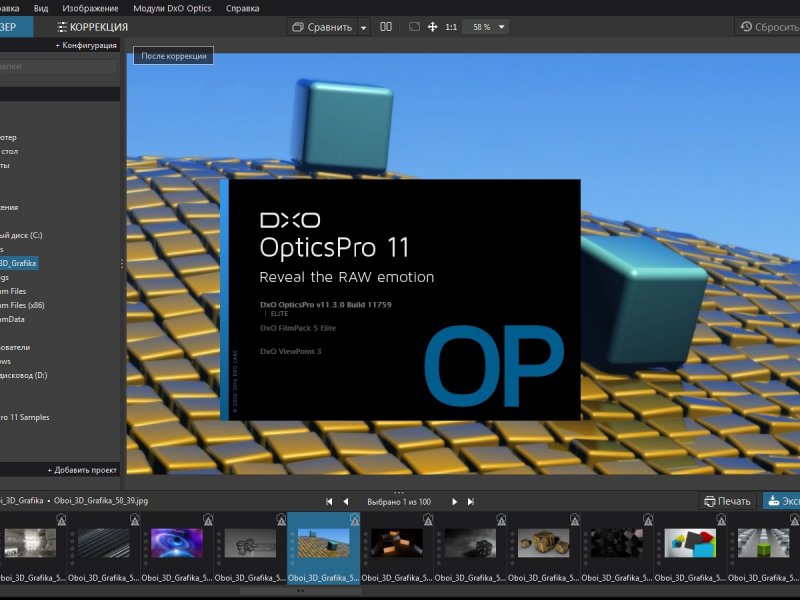Select the DVD drive (D:) tree item
Viewport: 800px width, 600px height.
pyautogui.click(x=23, y=375)
